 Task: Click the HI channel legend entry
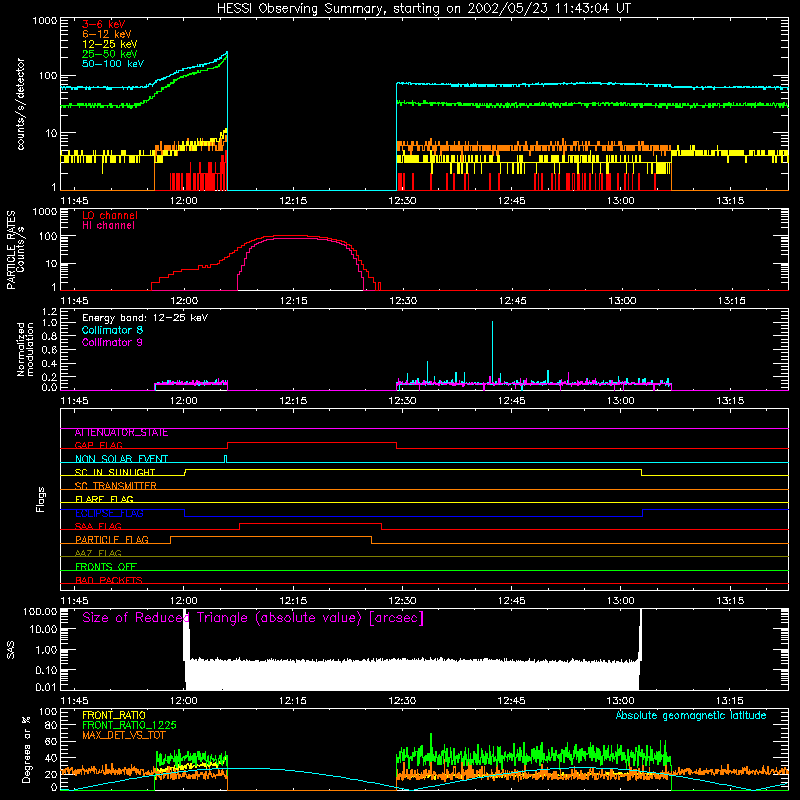point(108,226)
